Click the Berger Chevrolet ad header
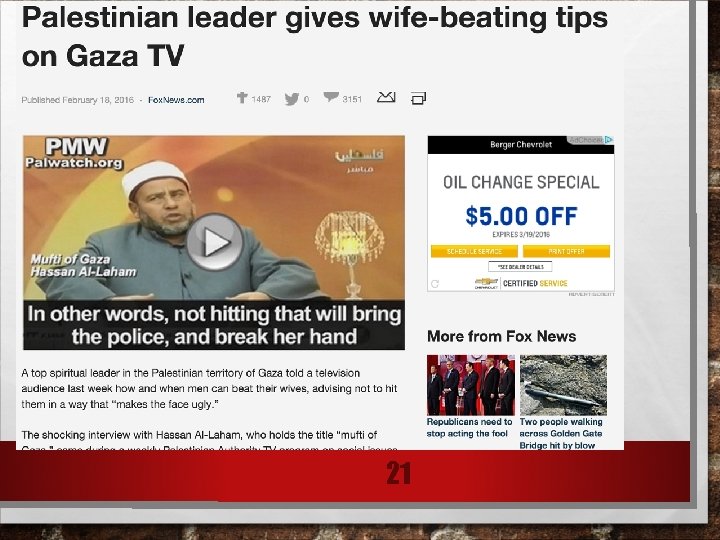The height and width of the screenshot is (540, 720). click(521, 145)
